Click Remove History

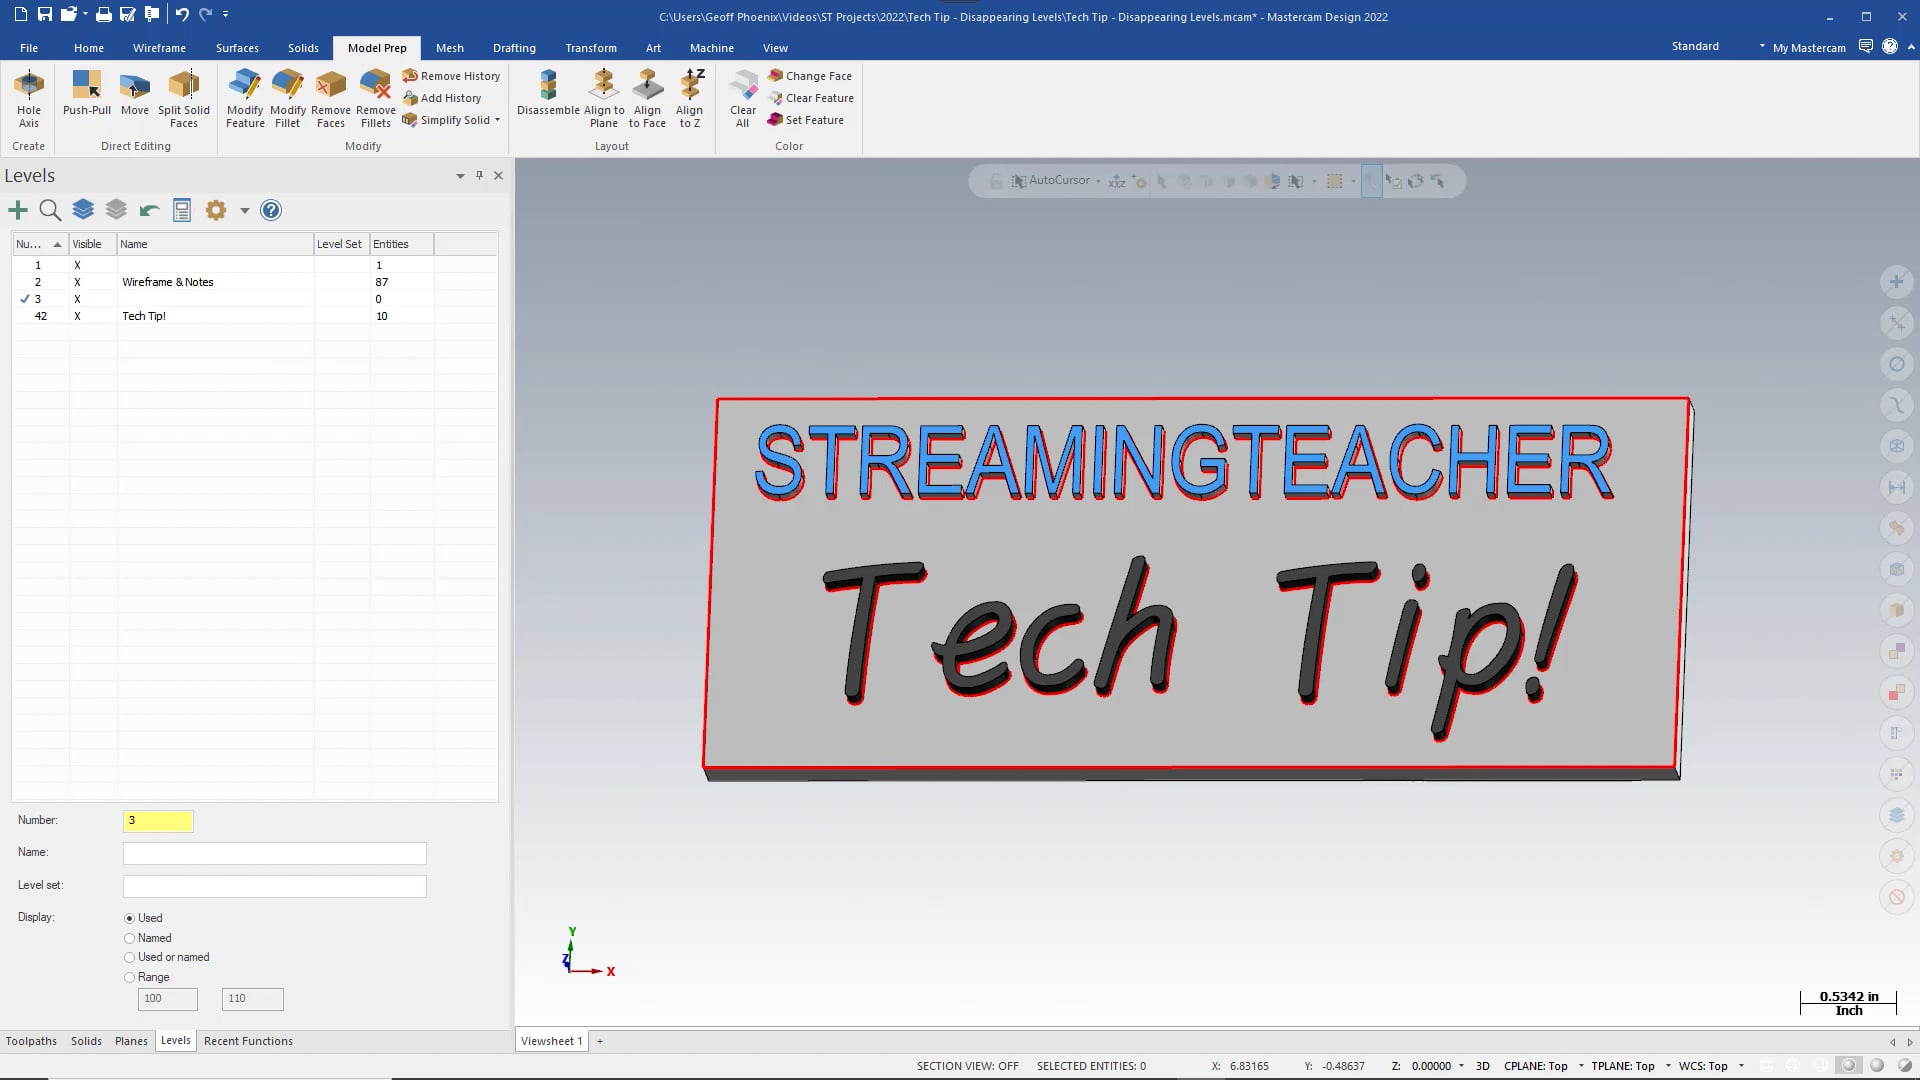[x=451, y=76]
